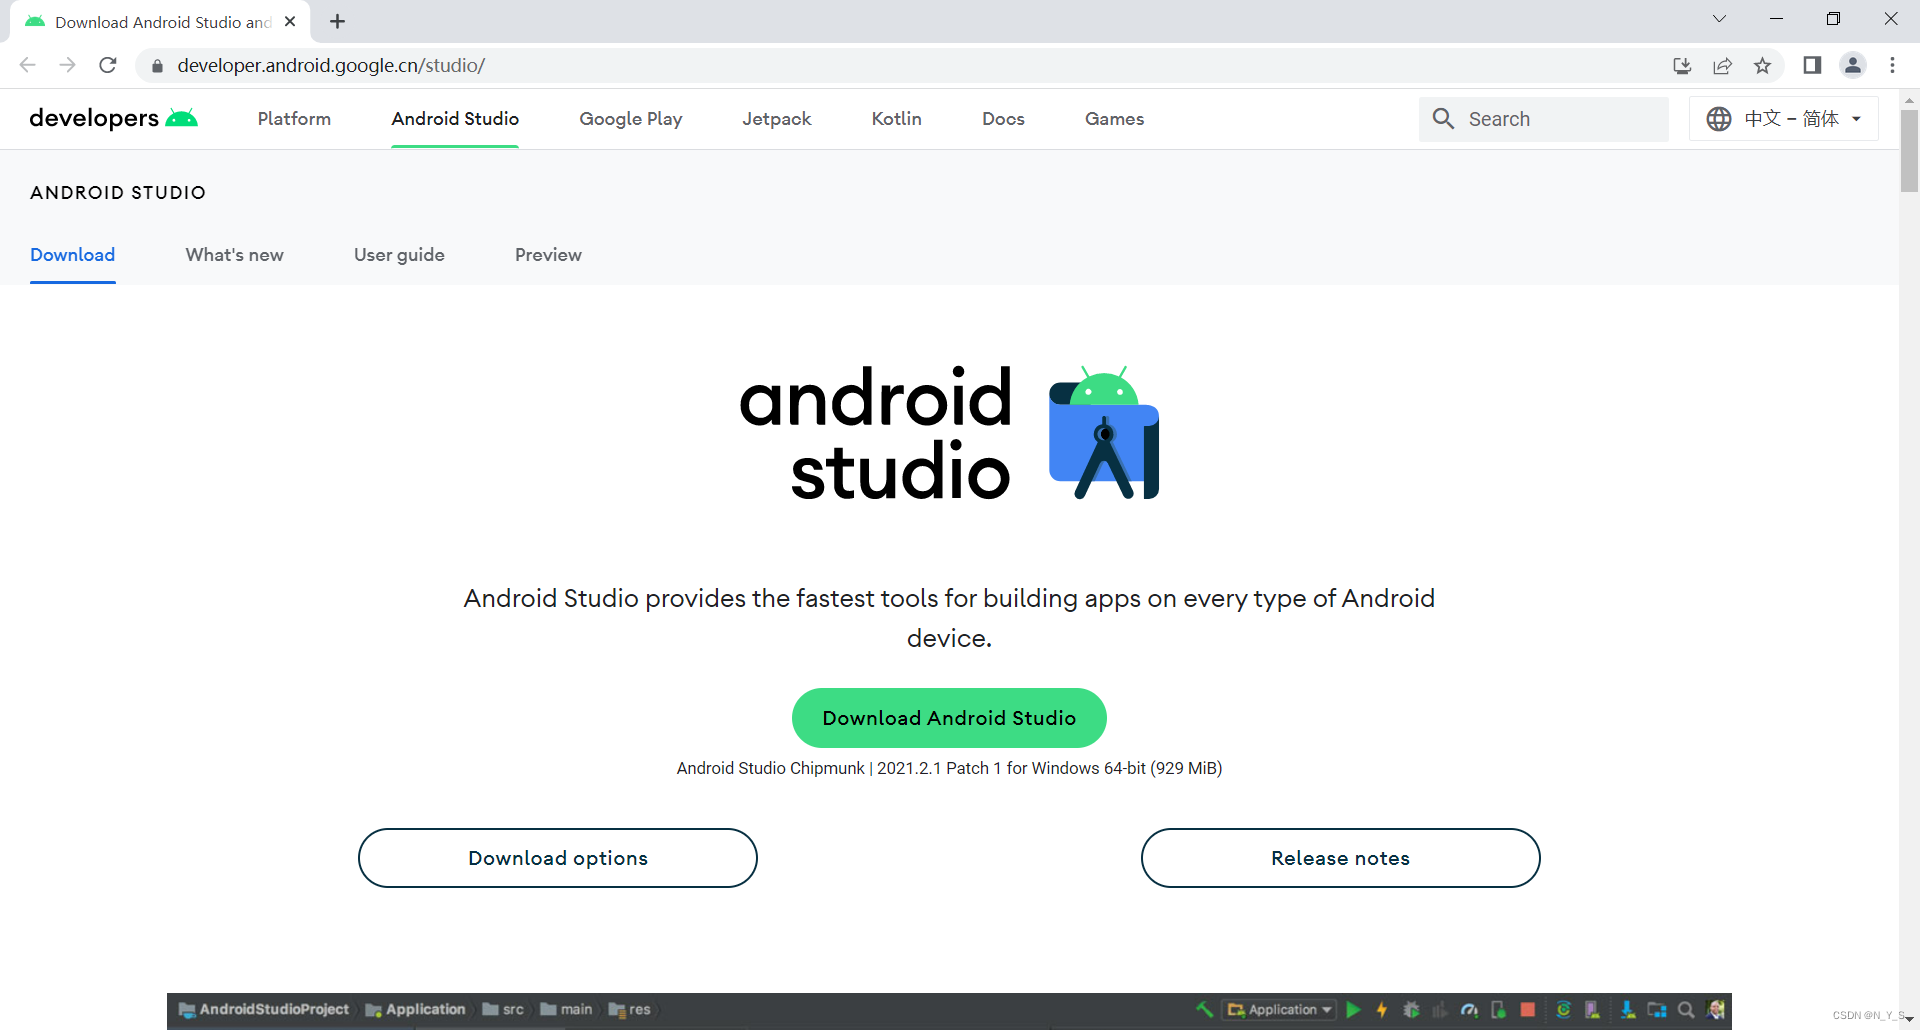Click the main breadcrumb folder
This screenshot has height=1030, width=1920.
tap(567, 1010)
